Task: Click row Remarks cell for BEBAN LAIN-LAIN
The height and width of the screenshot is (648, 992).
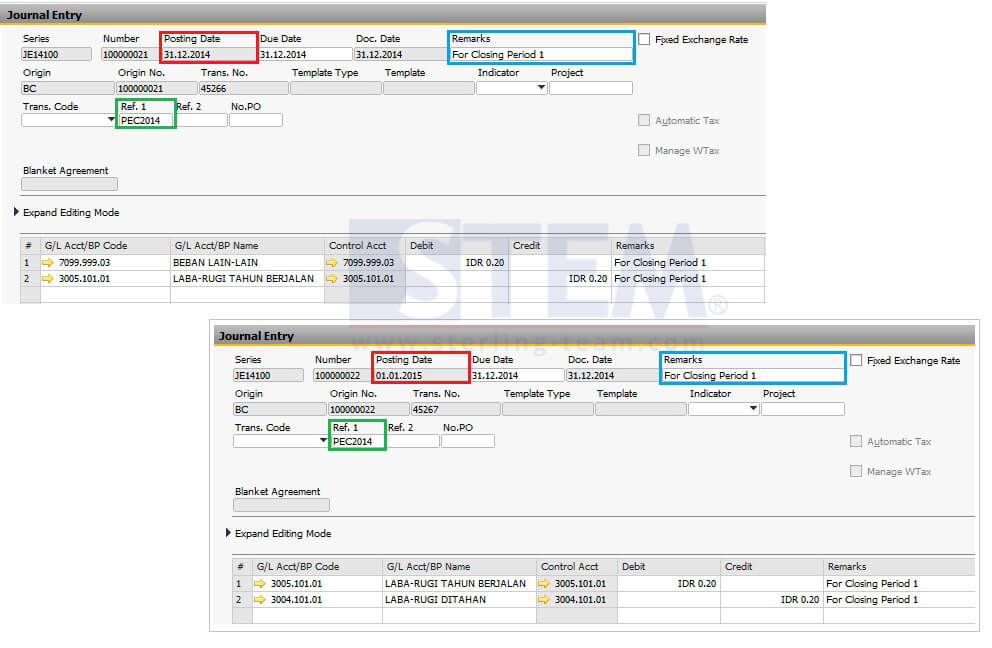Action: [688, 263]
